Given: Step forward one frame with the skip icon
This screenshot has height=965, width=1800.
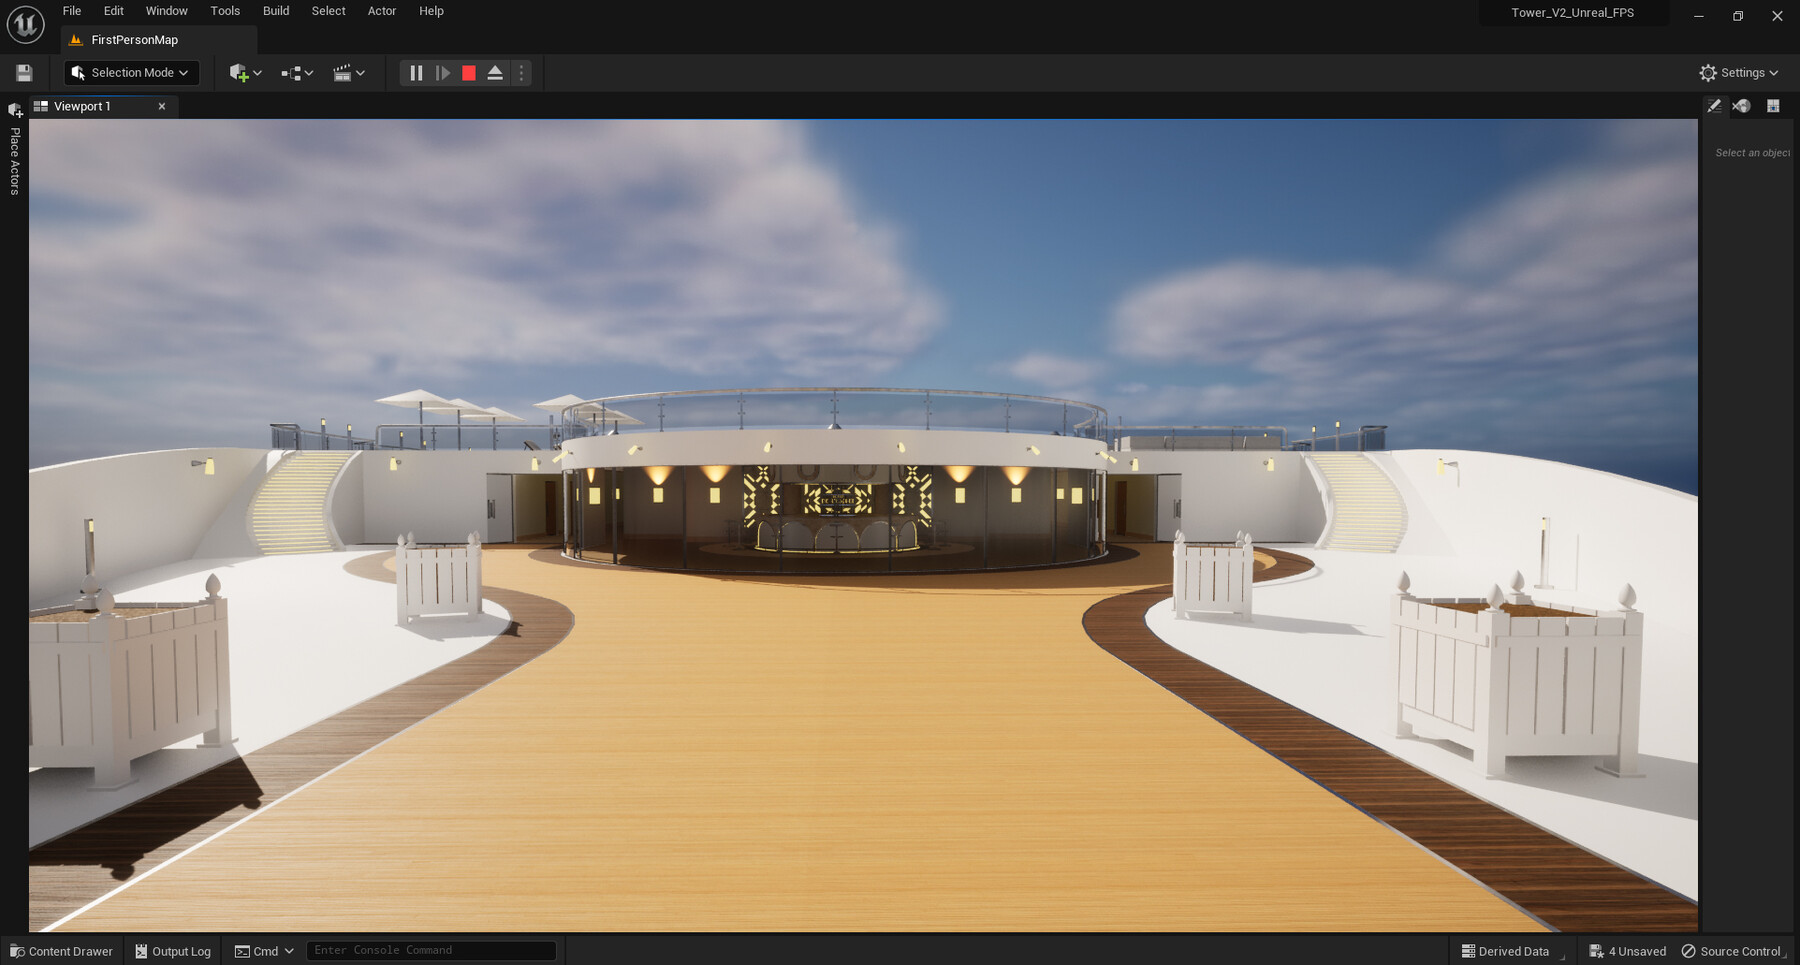Looking at the screenshot, I should [443, 72].
